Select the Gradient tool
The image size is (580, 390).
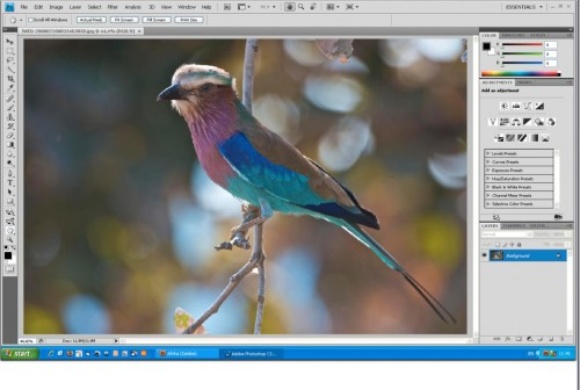tap(10, 145)
